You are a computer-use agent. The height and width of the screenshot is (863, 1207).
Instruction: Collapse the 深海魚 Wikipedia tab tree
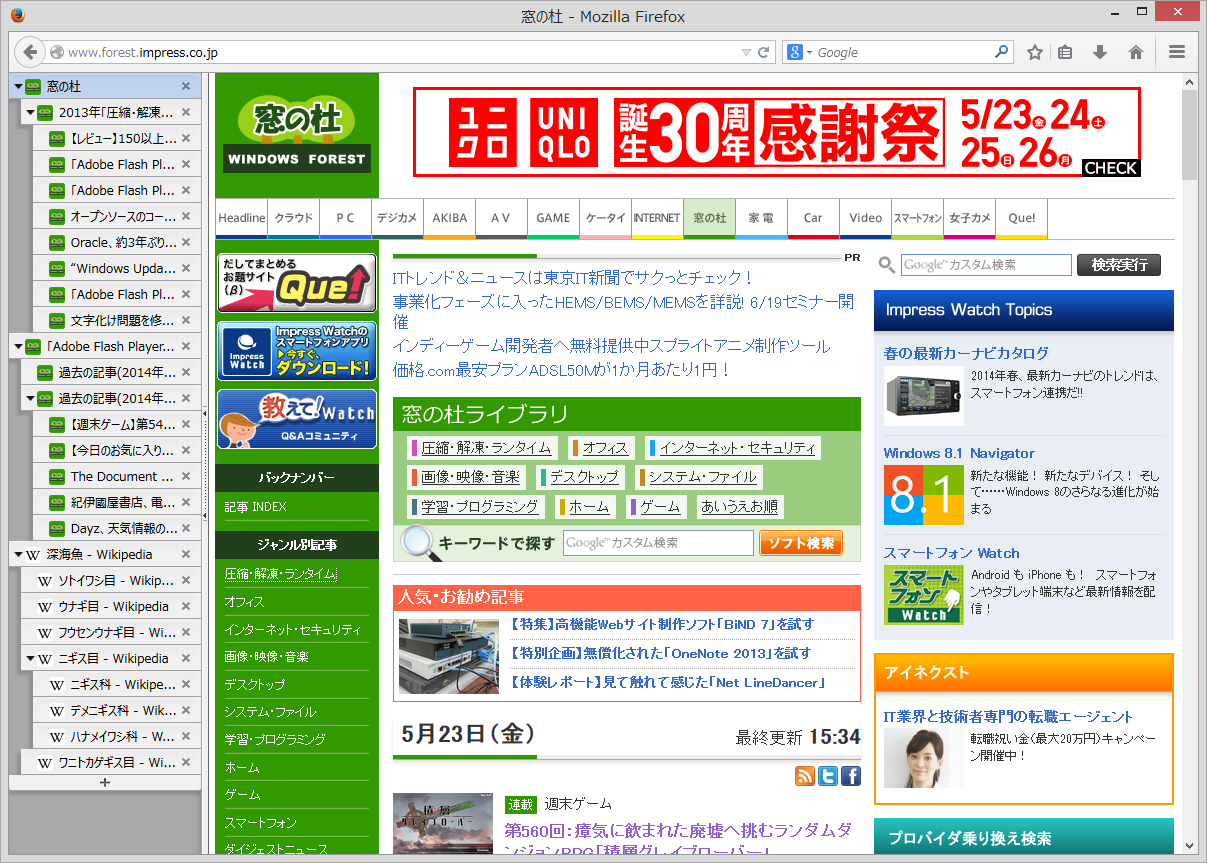[x=17, y=554]
